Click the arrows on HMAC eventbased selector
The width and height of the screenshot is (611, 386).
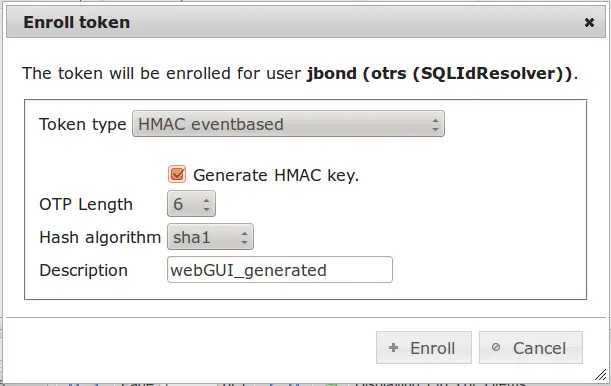pyautogui.click(x=435, y=125)
